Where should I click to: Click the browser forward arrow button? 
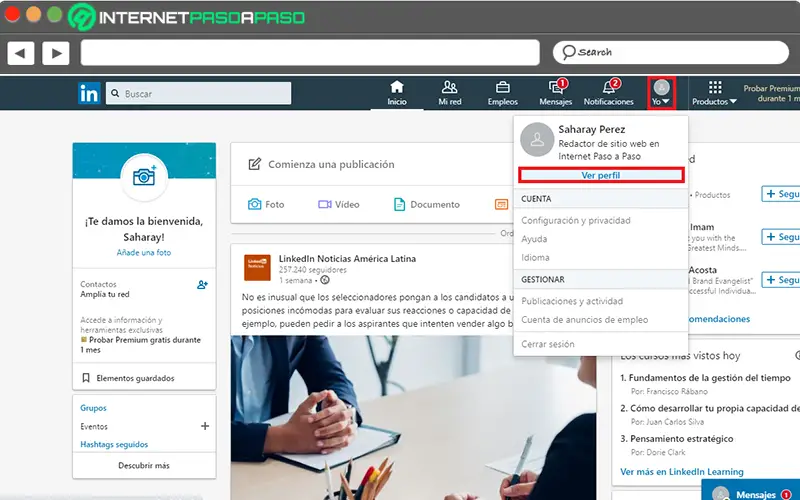pos(56,53)
